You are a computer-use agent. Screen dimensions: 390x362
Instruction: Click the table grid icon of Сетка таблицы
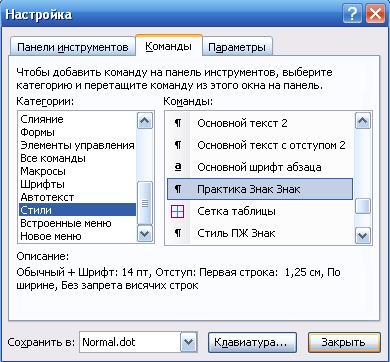pos(178,211)
